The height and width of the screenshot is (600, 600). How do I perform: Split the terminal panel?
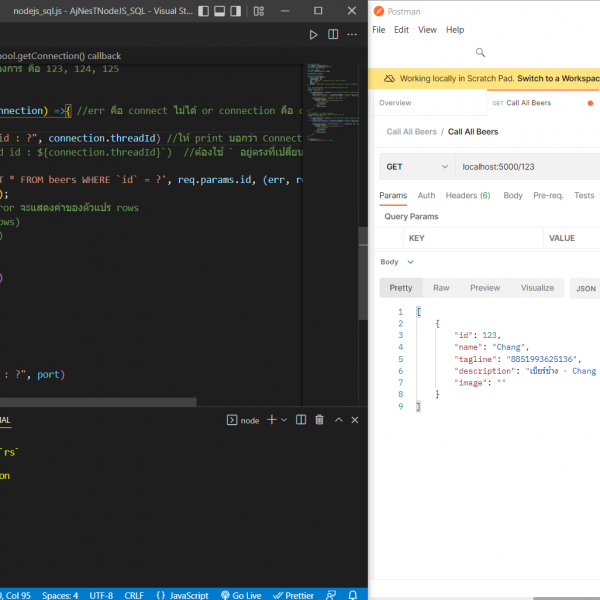tap(302, 420)
